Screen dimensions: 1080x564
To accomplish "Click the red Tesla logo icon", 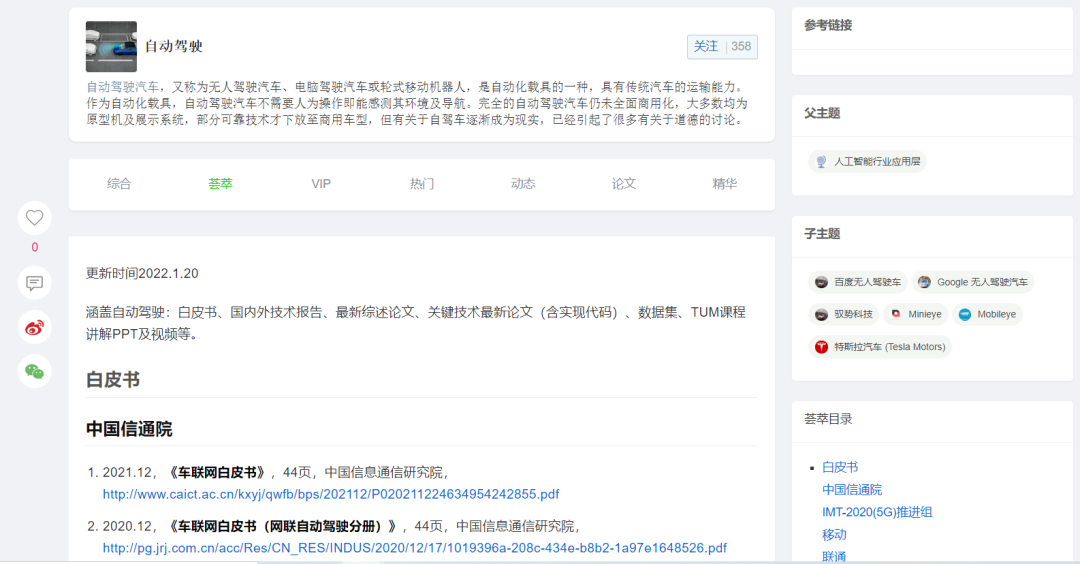I will coord(821,347).
